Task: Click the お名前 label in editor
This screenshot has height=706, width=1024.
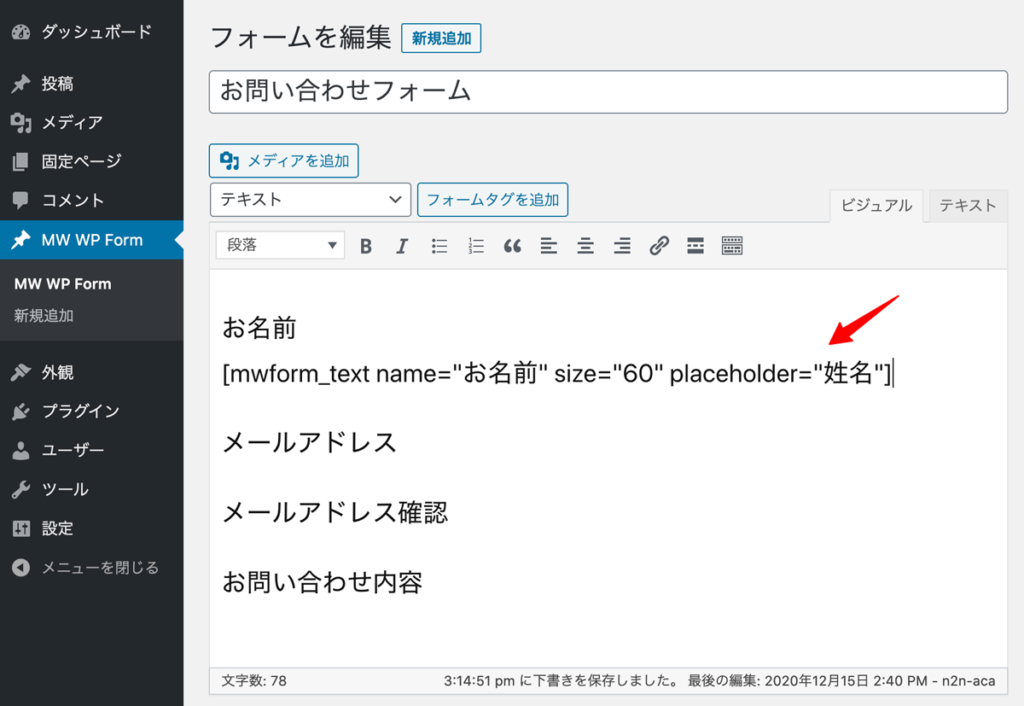Action: [x=259, y=328]
